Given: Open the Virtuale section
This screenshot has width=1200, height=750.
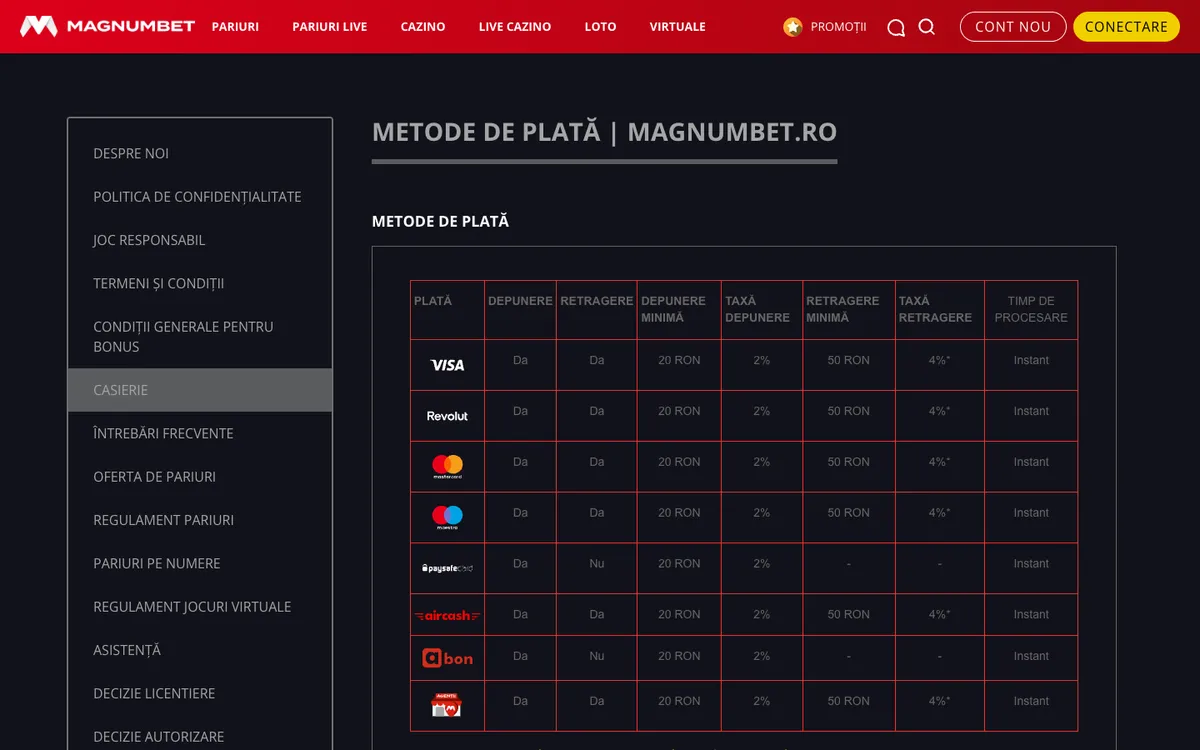Looking at the screenshot, I should (677, 27).
